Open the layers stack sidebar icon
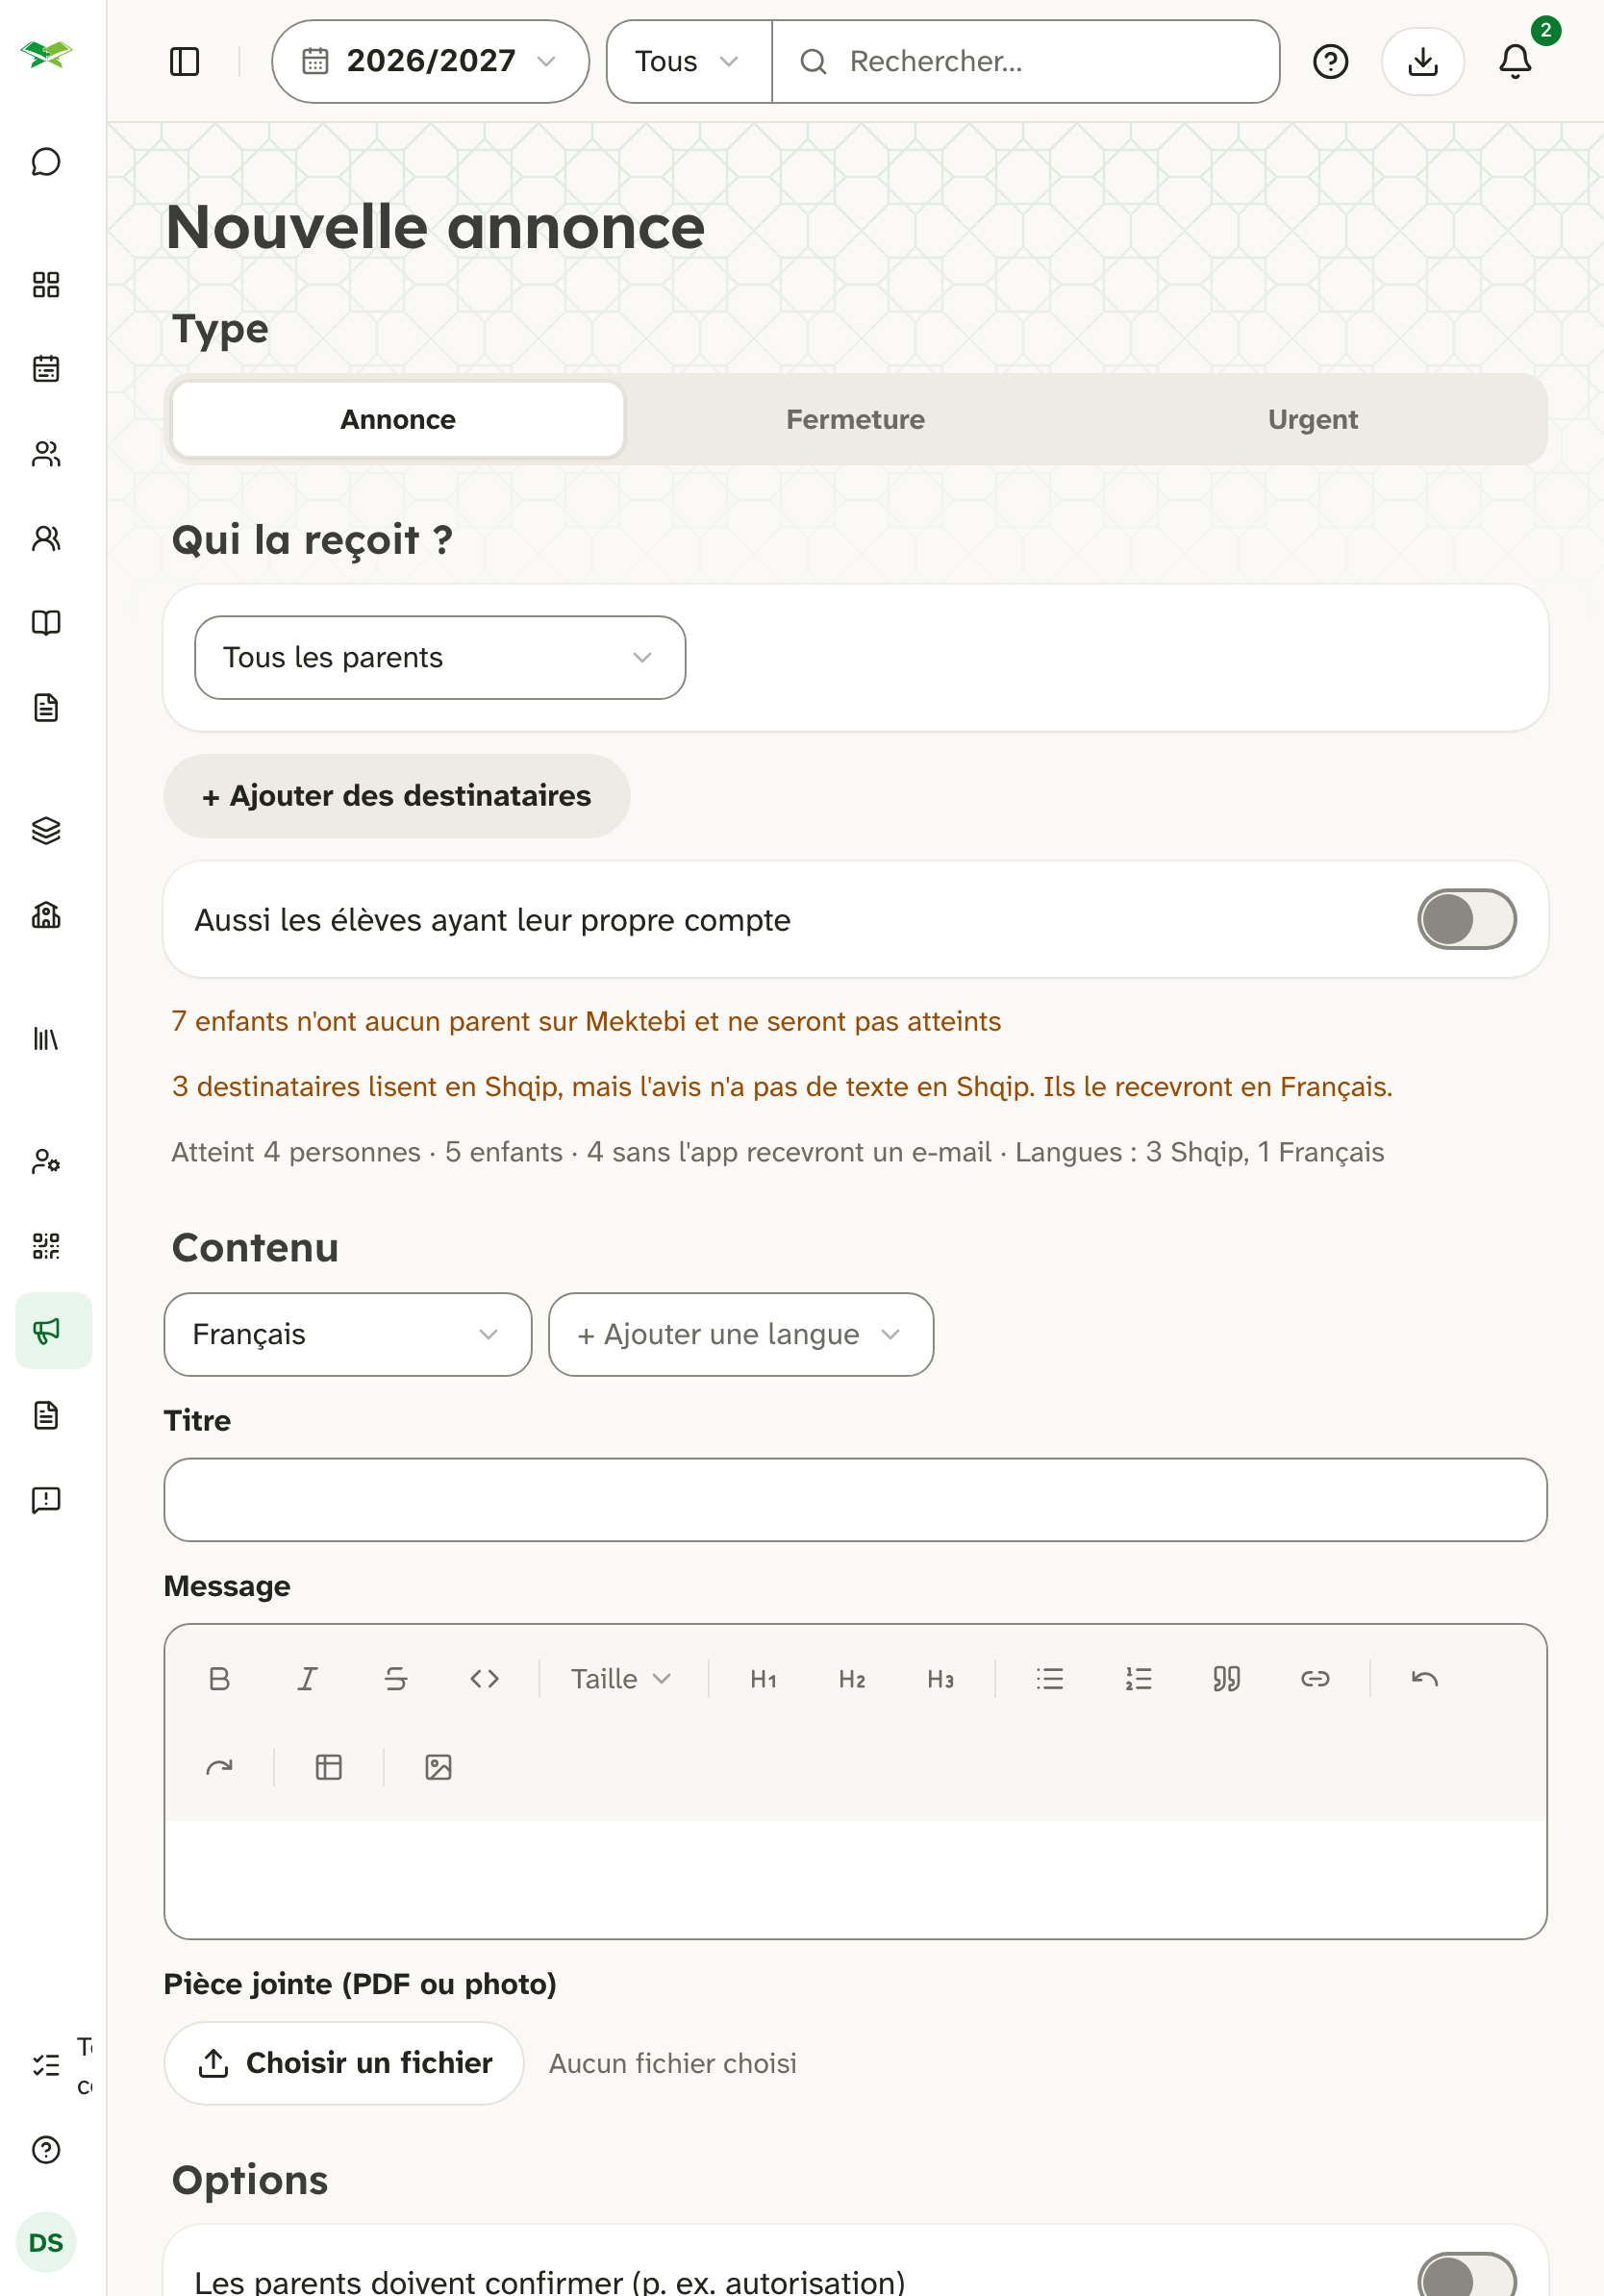1604x2296 pixels. [46, 830]
